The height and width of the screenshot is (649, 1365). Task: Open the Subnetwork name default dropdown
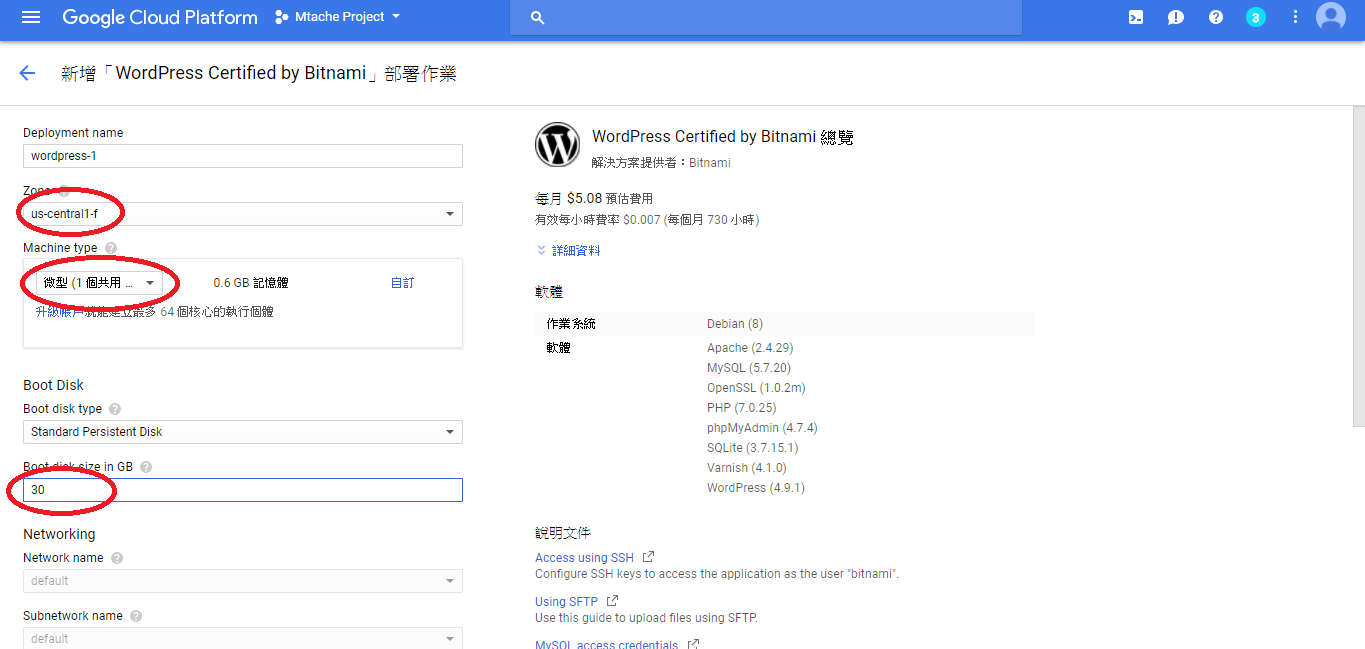[243, 638]
